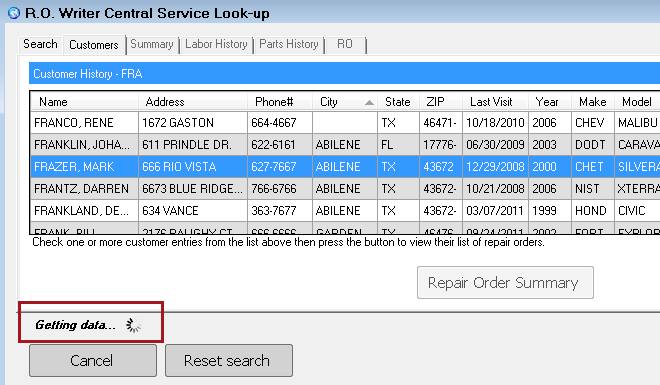Click address 6673 BLUE RIDGE...
660x385 pixels.
[192, 189]
